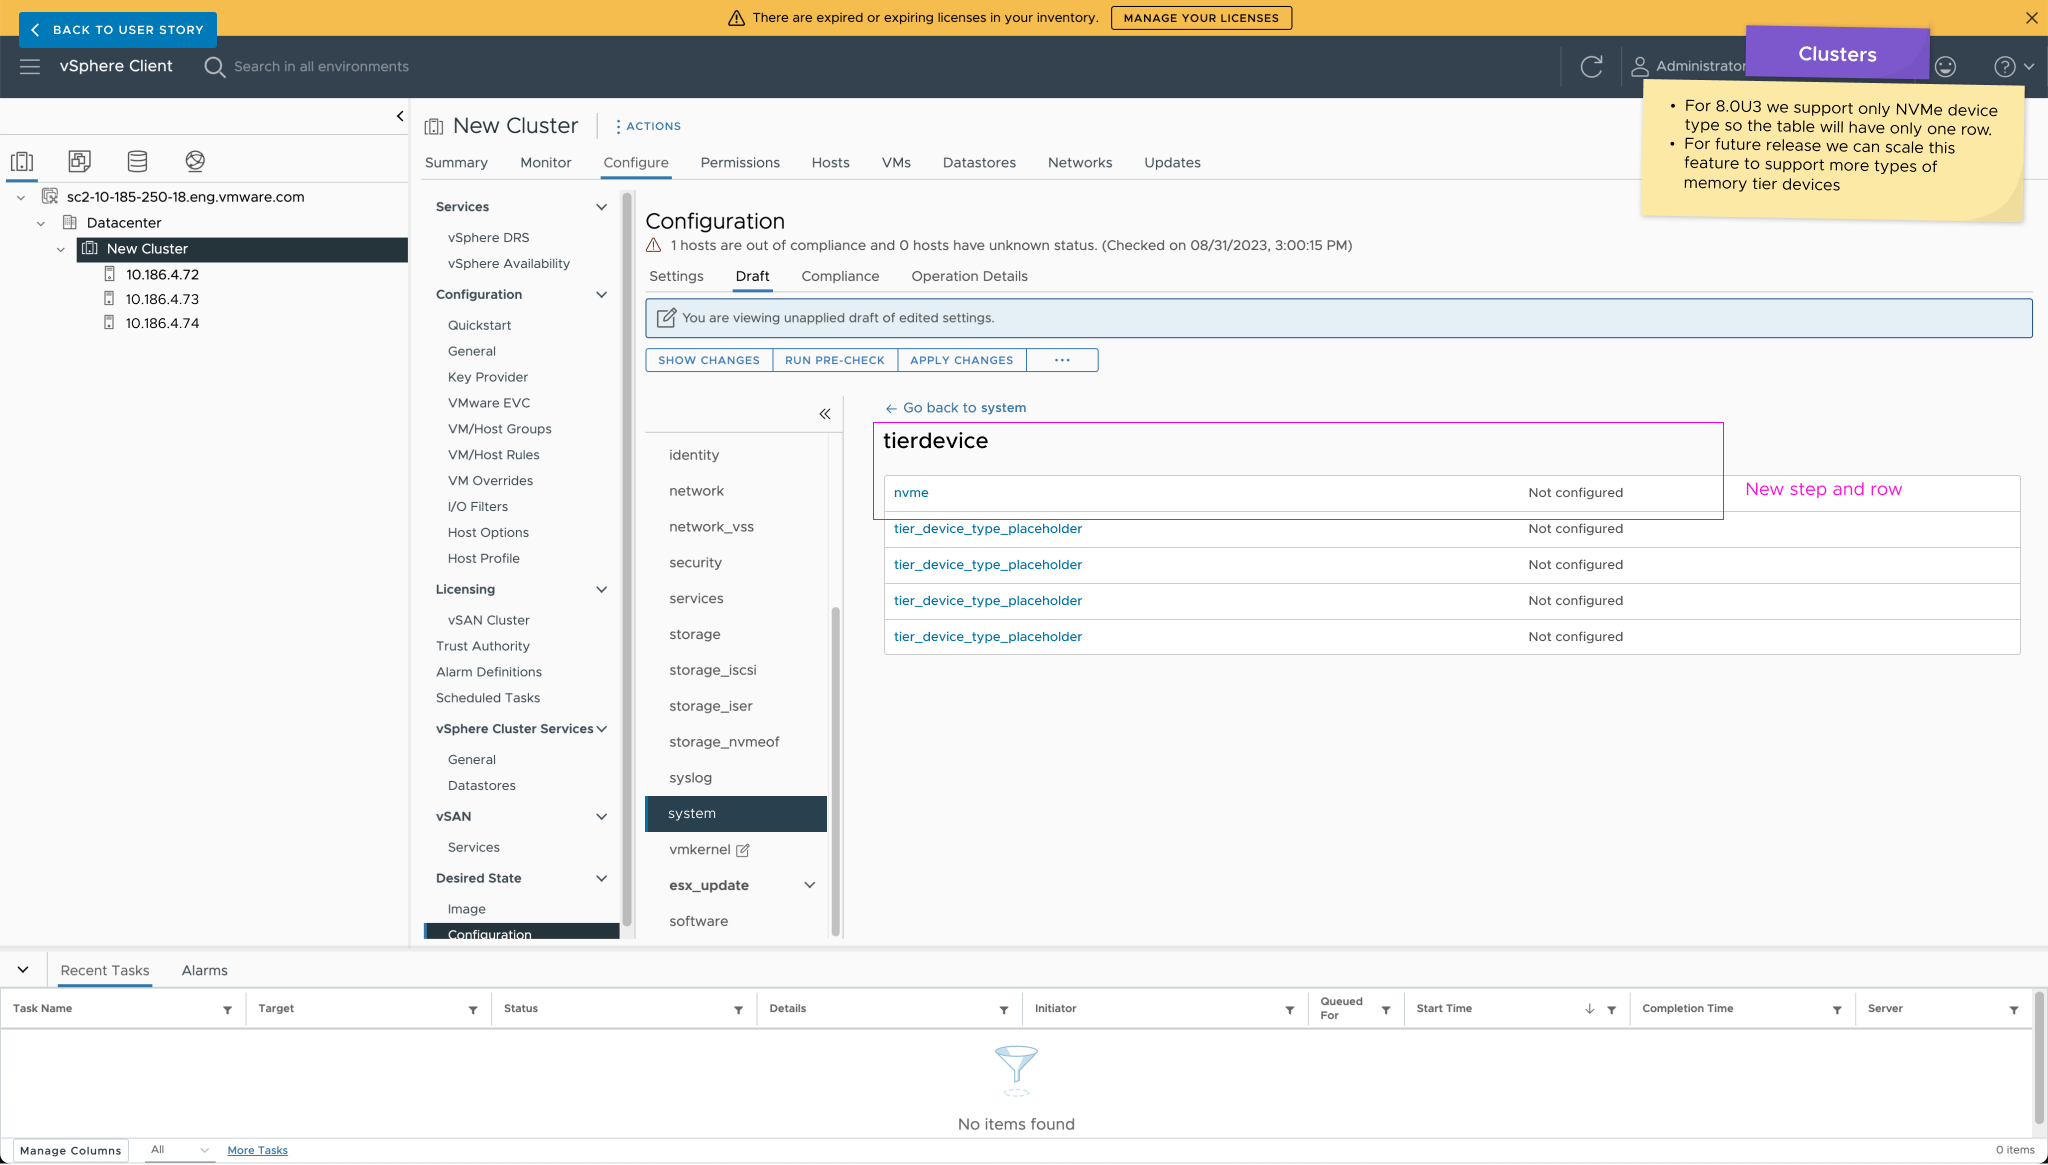Viewport: 2048px width, 1165px height.
Task: Click the smiley feedback icon
Action: (x=1945, y=66)
